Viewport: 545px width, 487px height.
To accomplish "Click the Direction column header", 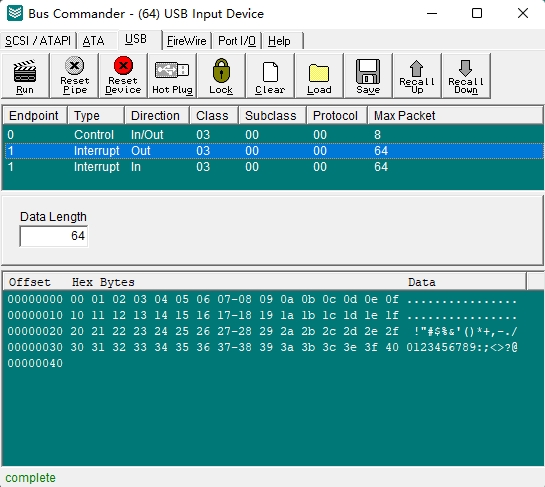I will (x=157, y=115).
